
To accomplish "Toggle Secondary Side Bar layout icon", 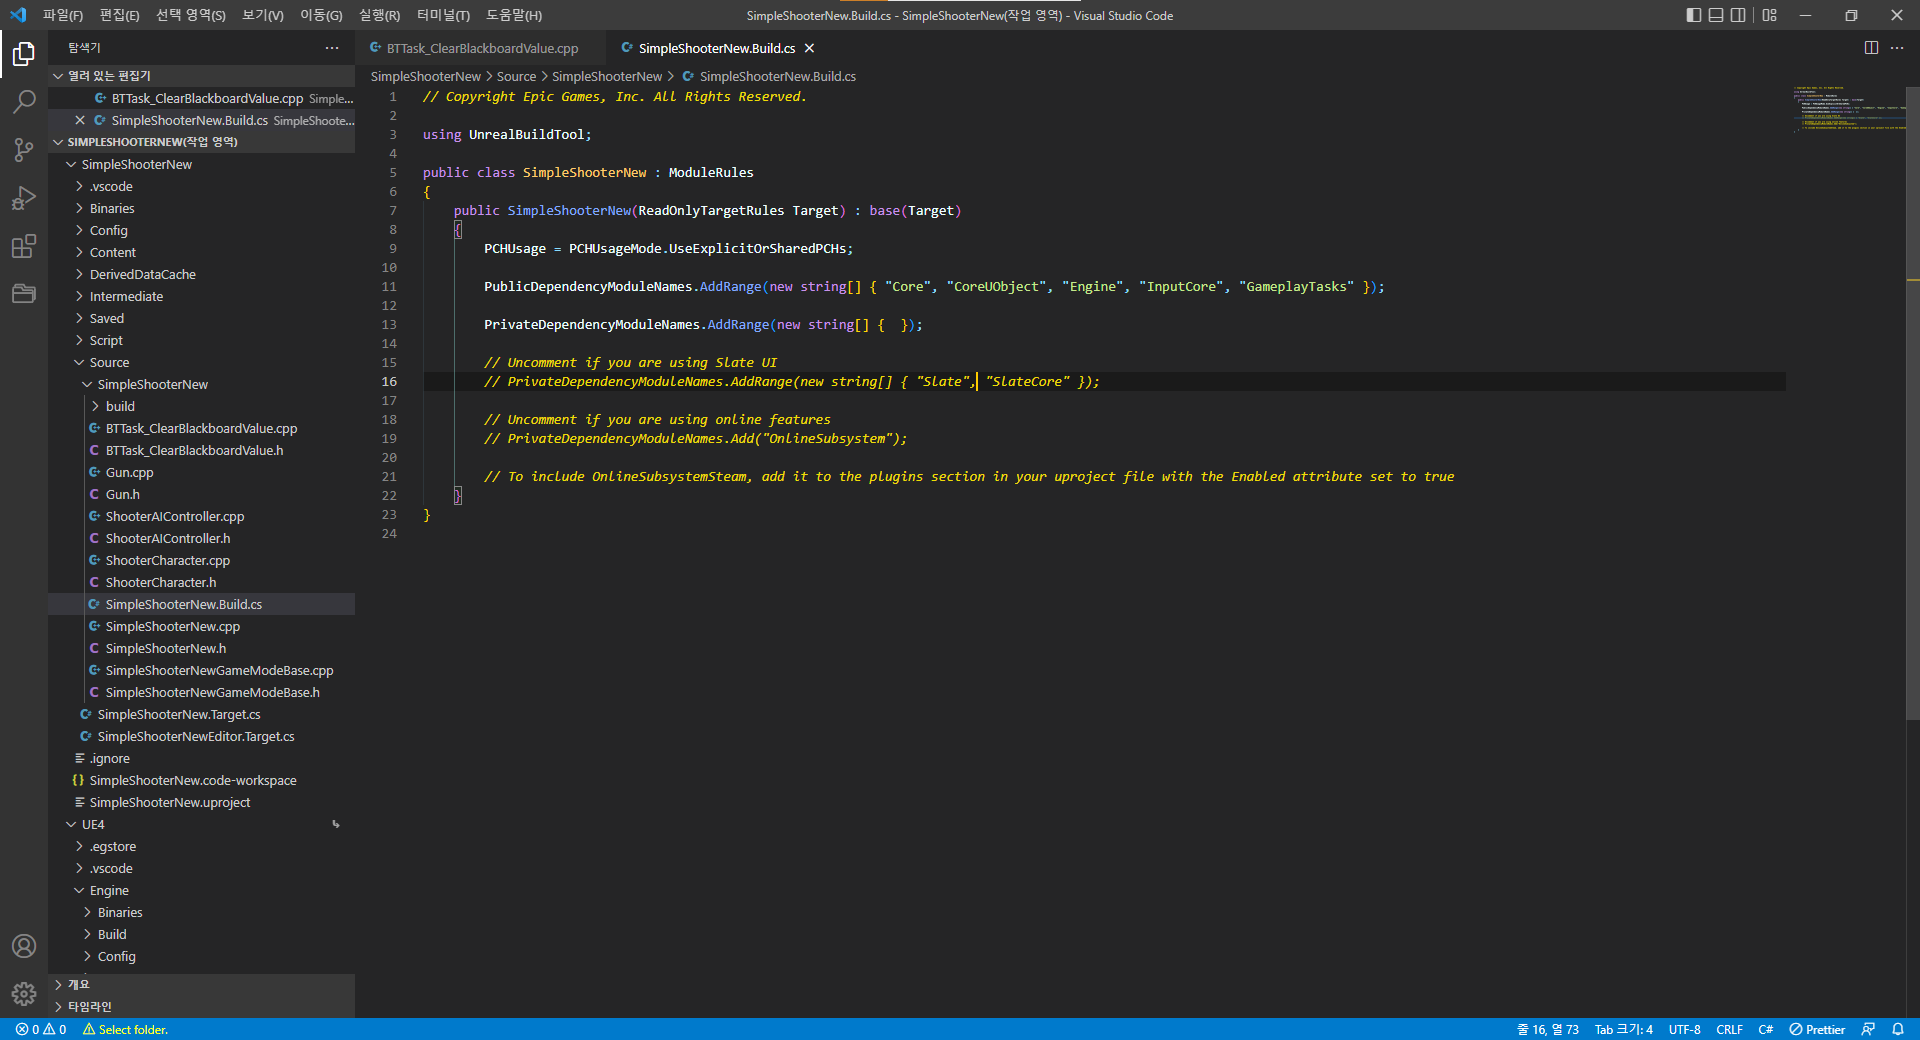I will click(x=1739, y=15).
